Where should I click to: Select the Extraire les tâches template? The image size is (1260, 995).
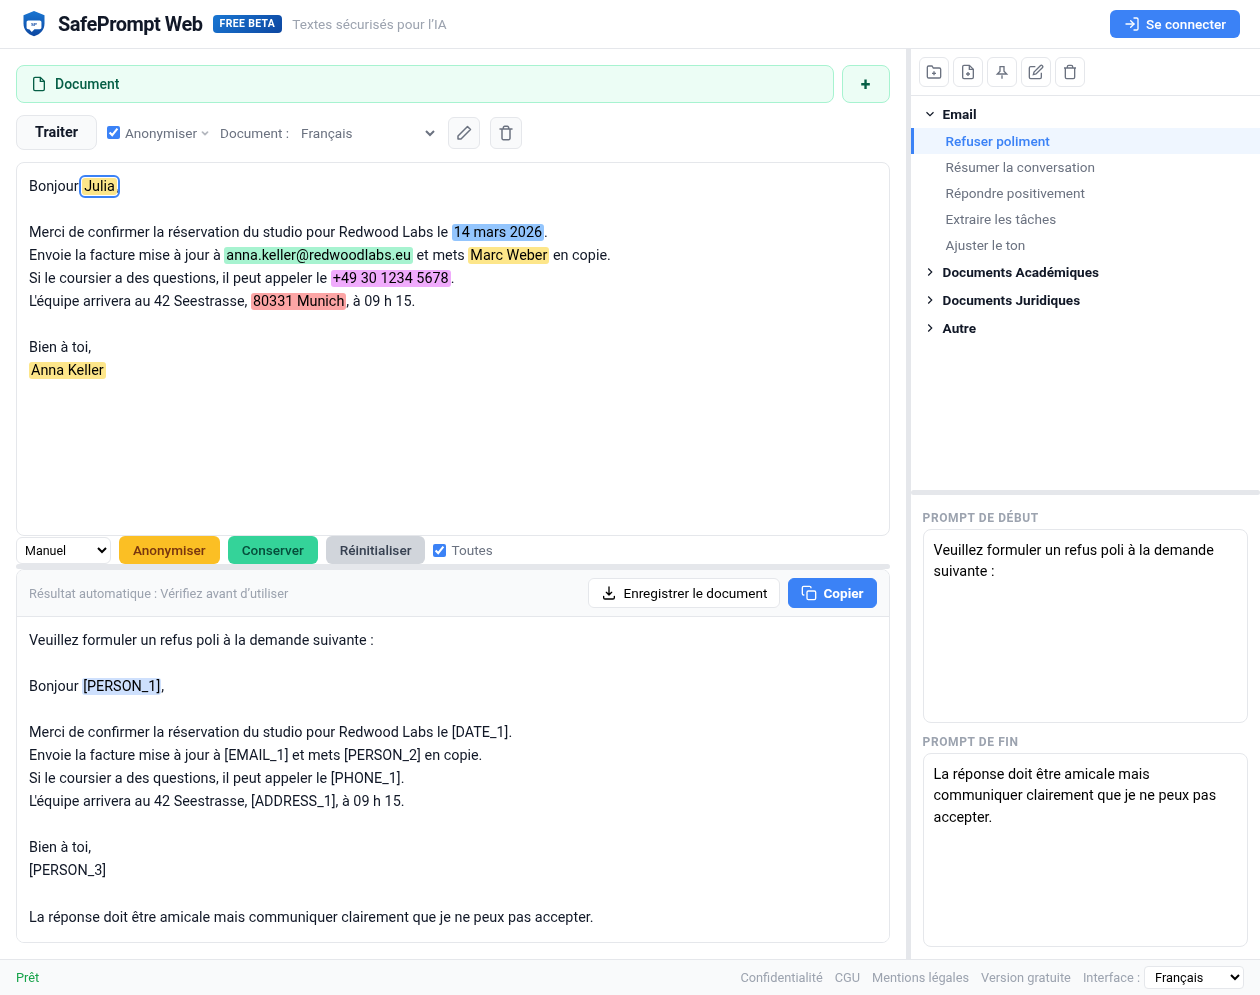point(1001,219)
